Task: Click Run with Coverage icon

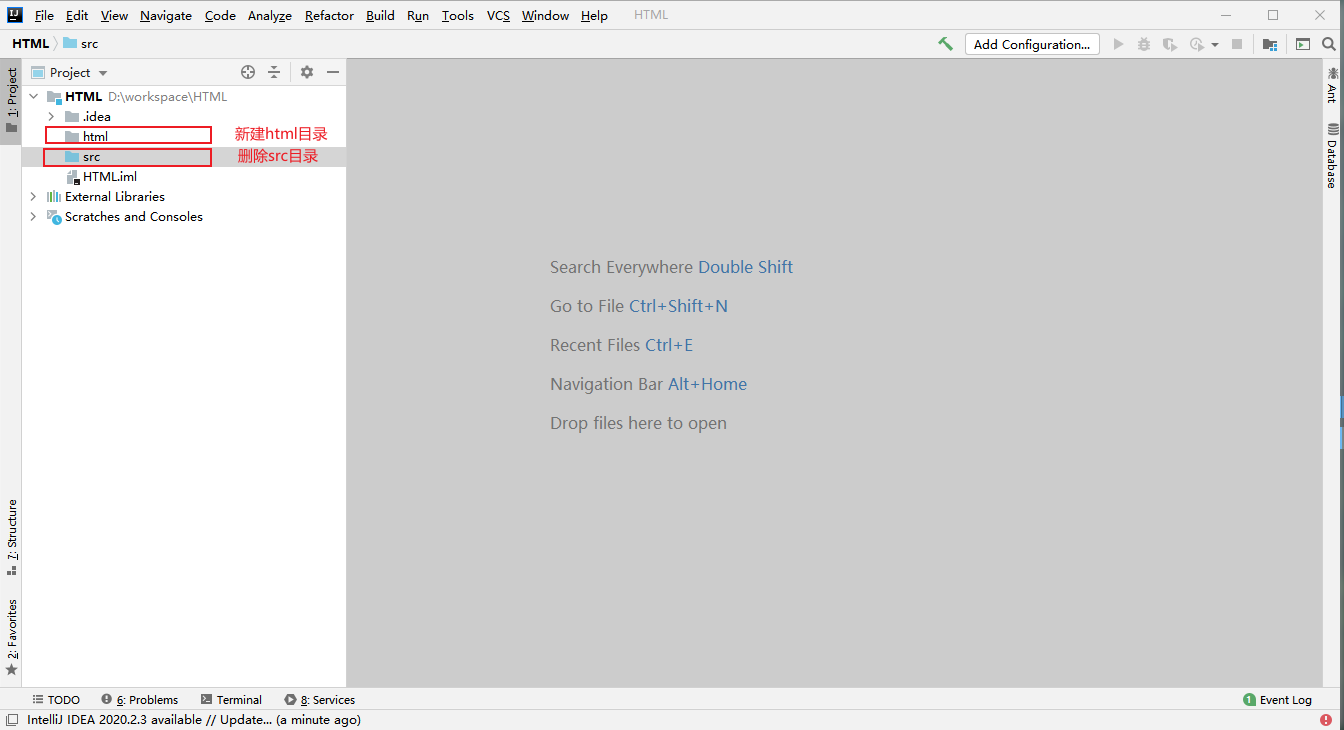Action: (x=1169, y=44)
